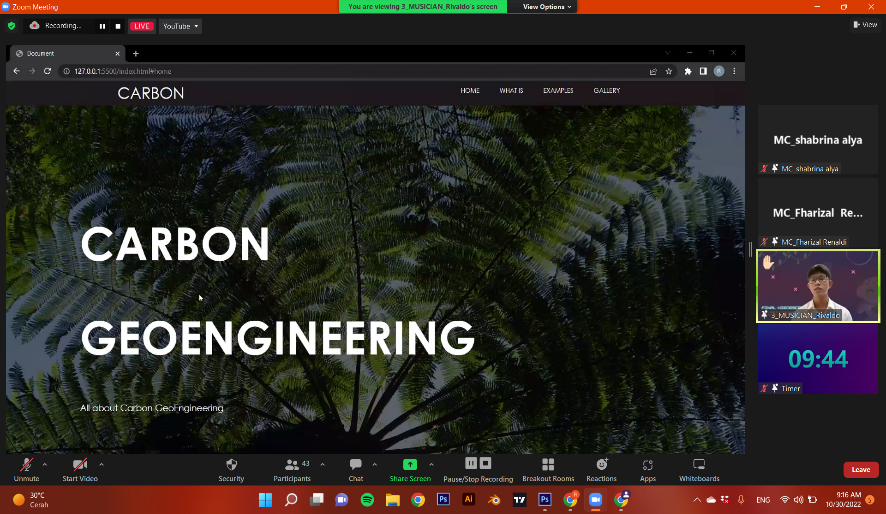Open browser profile avatar
Screen dimensions: 886x514
click(719, 71)
